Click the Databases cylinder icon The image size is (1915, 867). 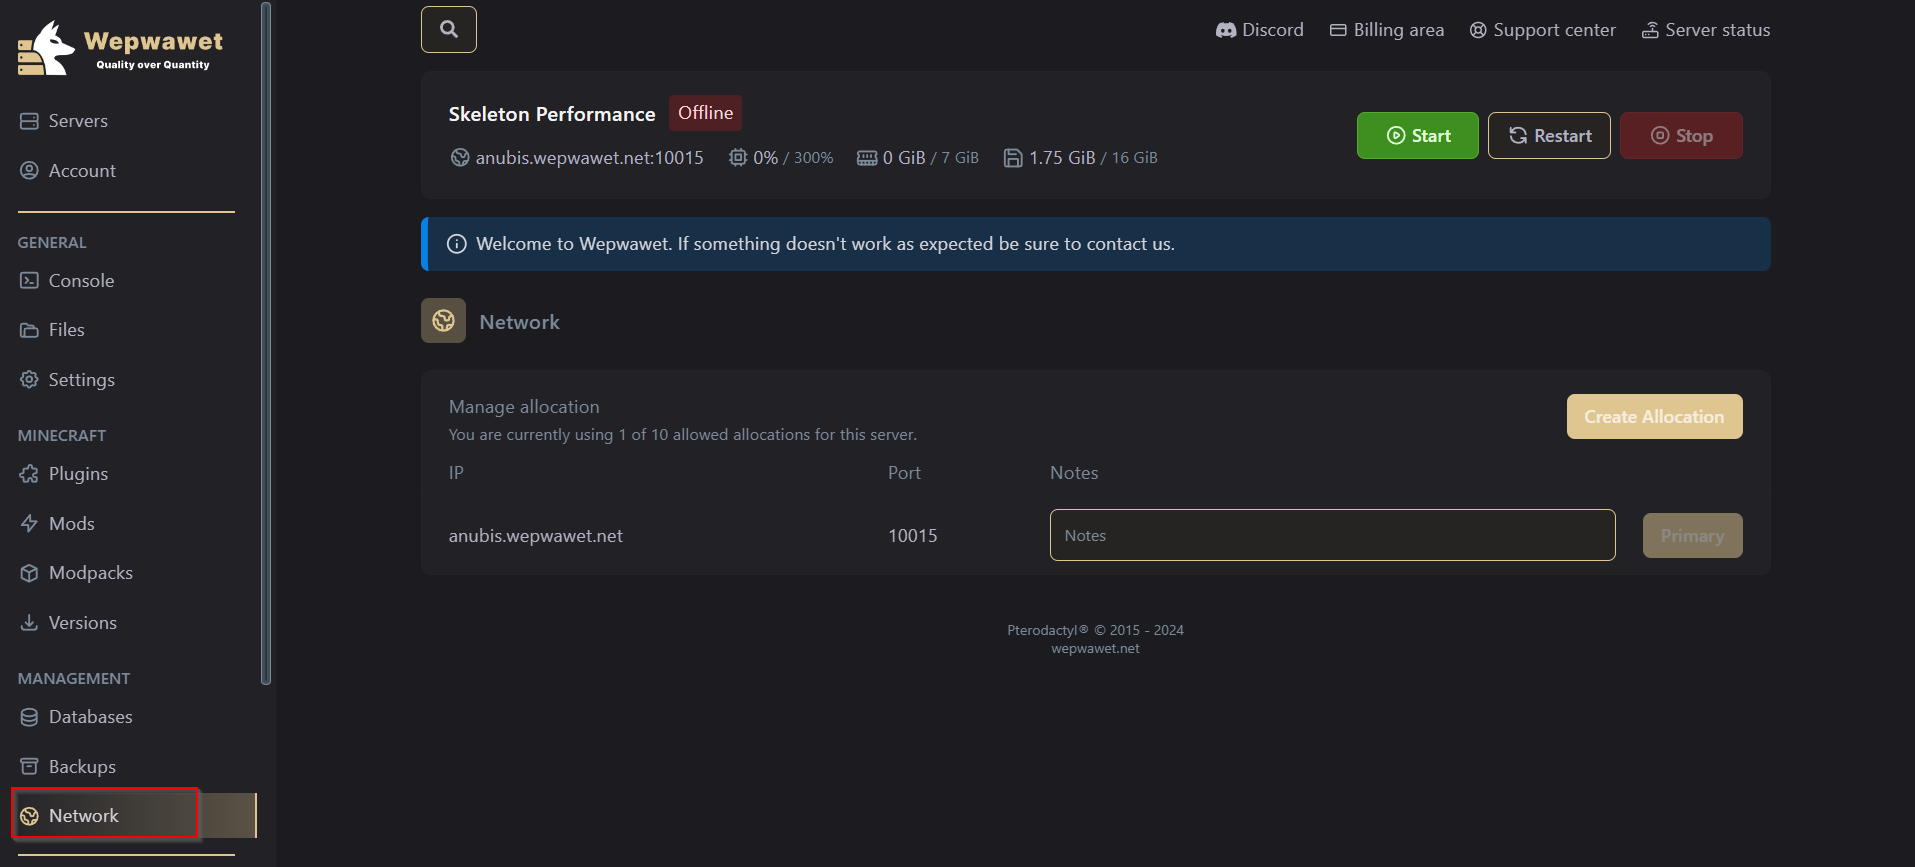[29, 717]
